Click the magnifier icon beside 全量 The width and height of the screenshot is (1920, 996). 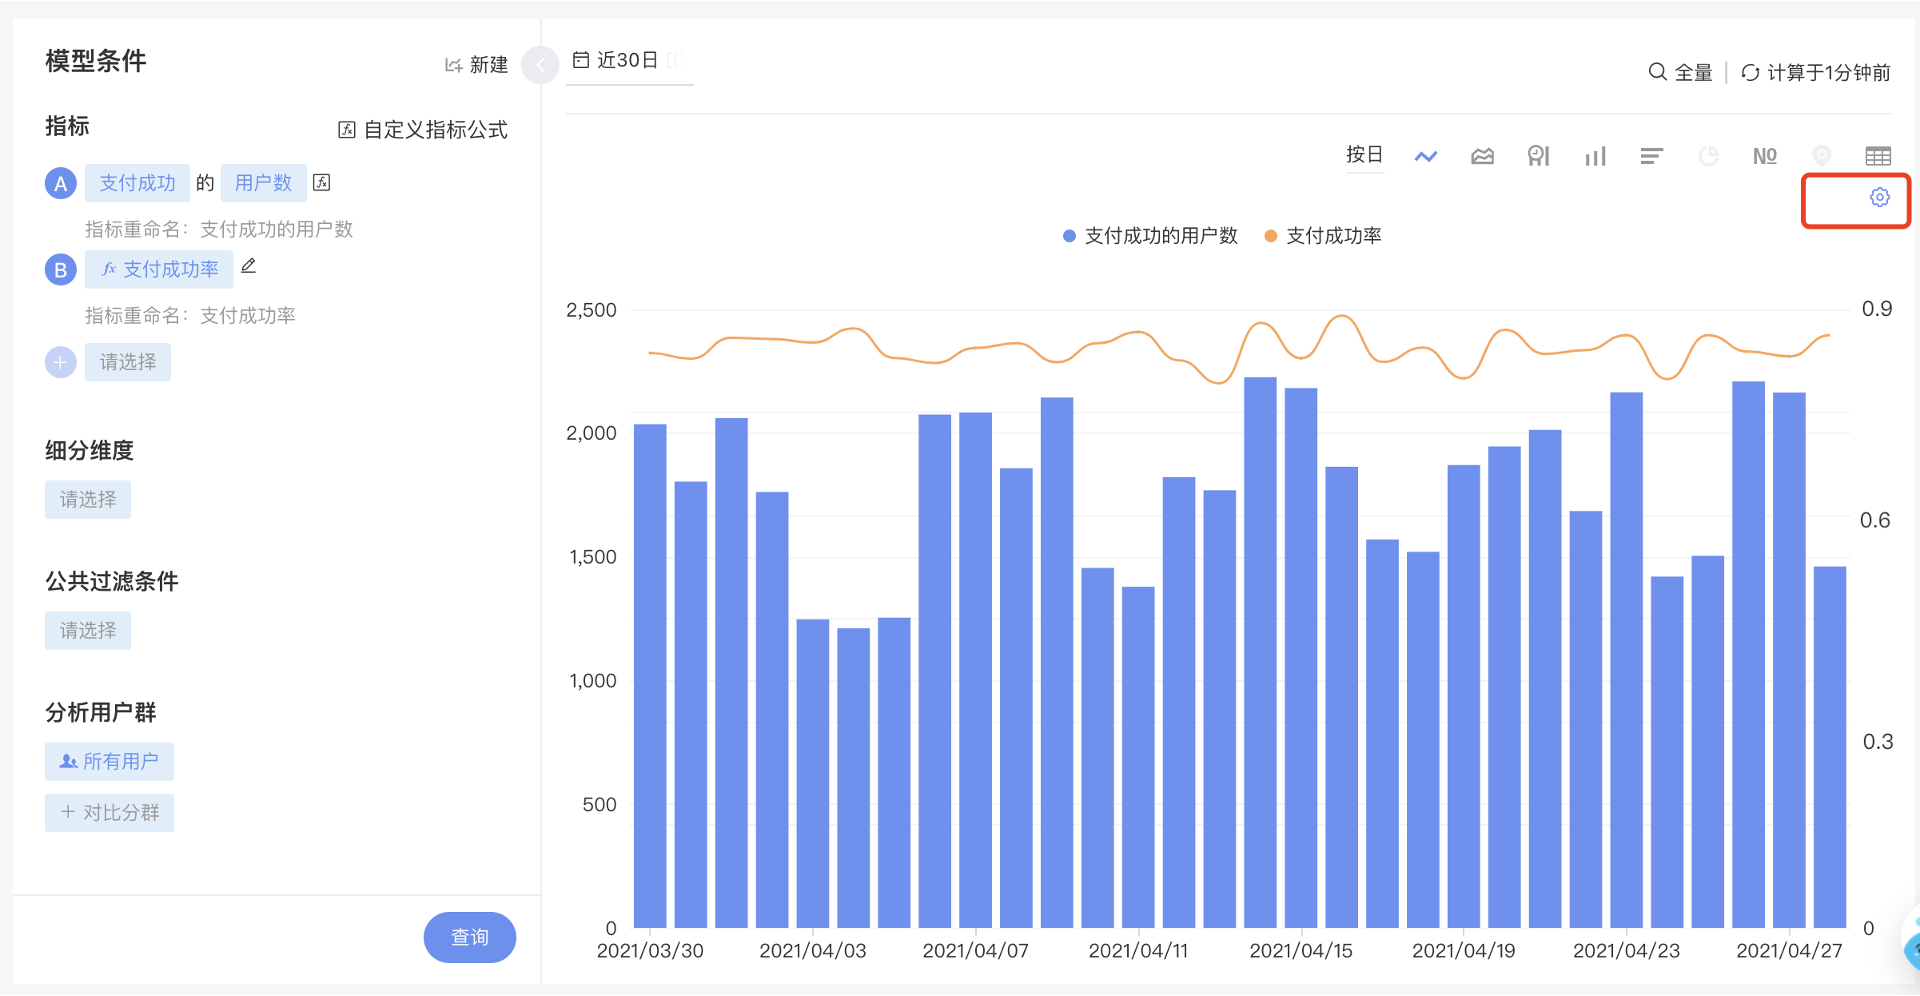(1657, 72)
